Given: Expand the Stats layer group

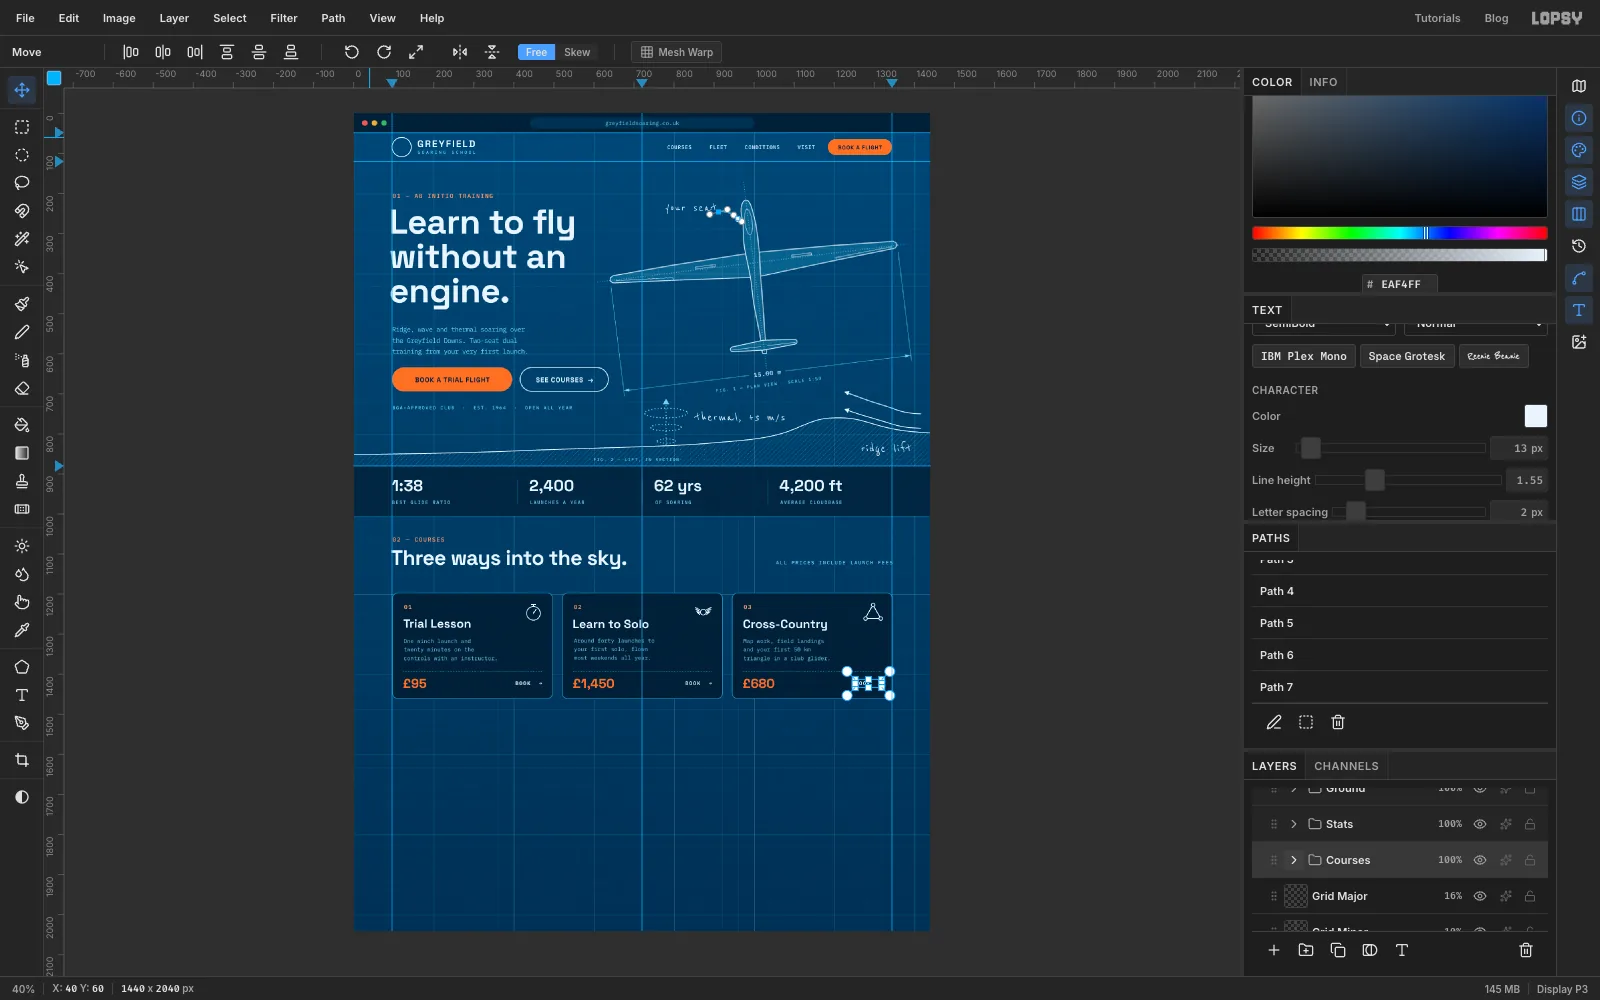Looking at the screenshot, I should tap(1294, 824).
